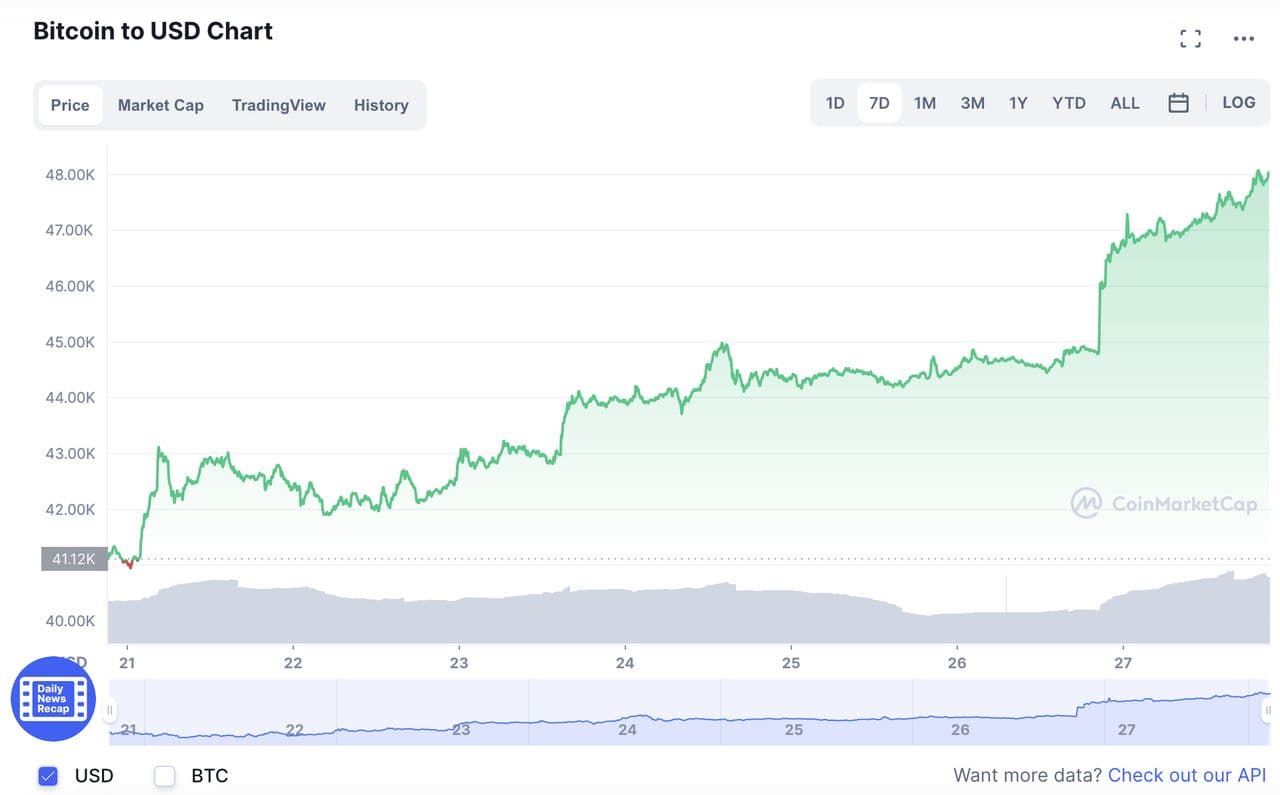Select the ALL time range

tap(1124, 103)
